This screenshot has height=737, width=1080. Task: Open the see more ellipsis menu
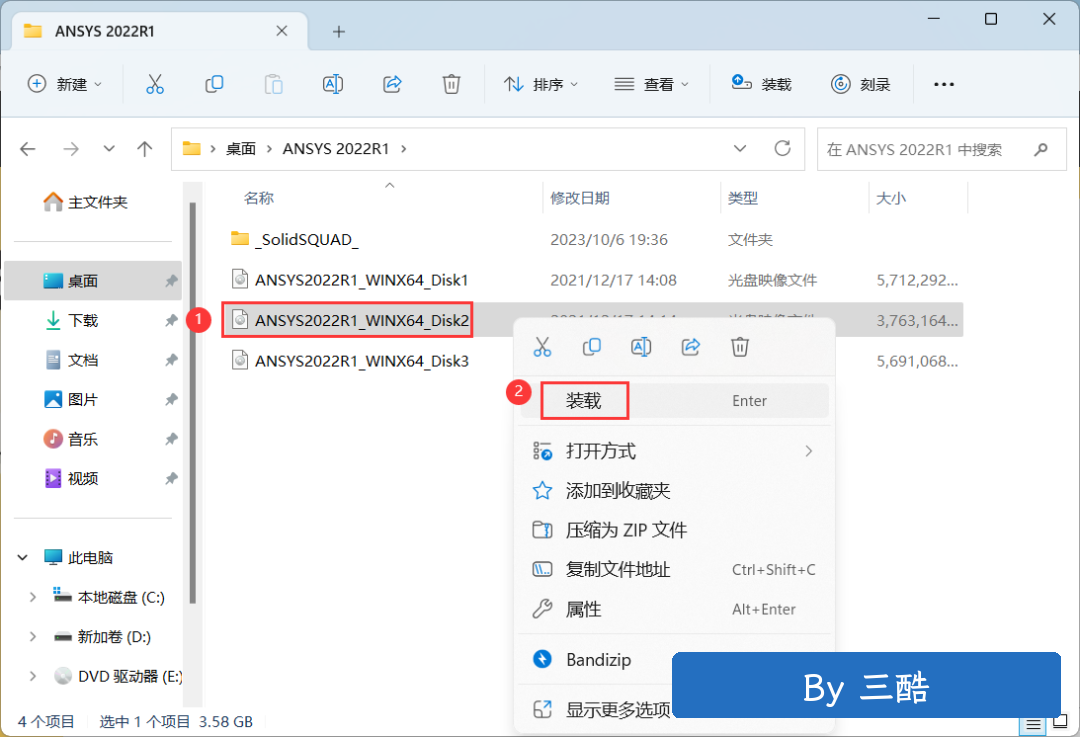[x=944, y=84]
